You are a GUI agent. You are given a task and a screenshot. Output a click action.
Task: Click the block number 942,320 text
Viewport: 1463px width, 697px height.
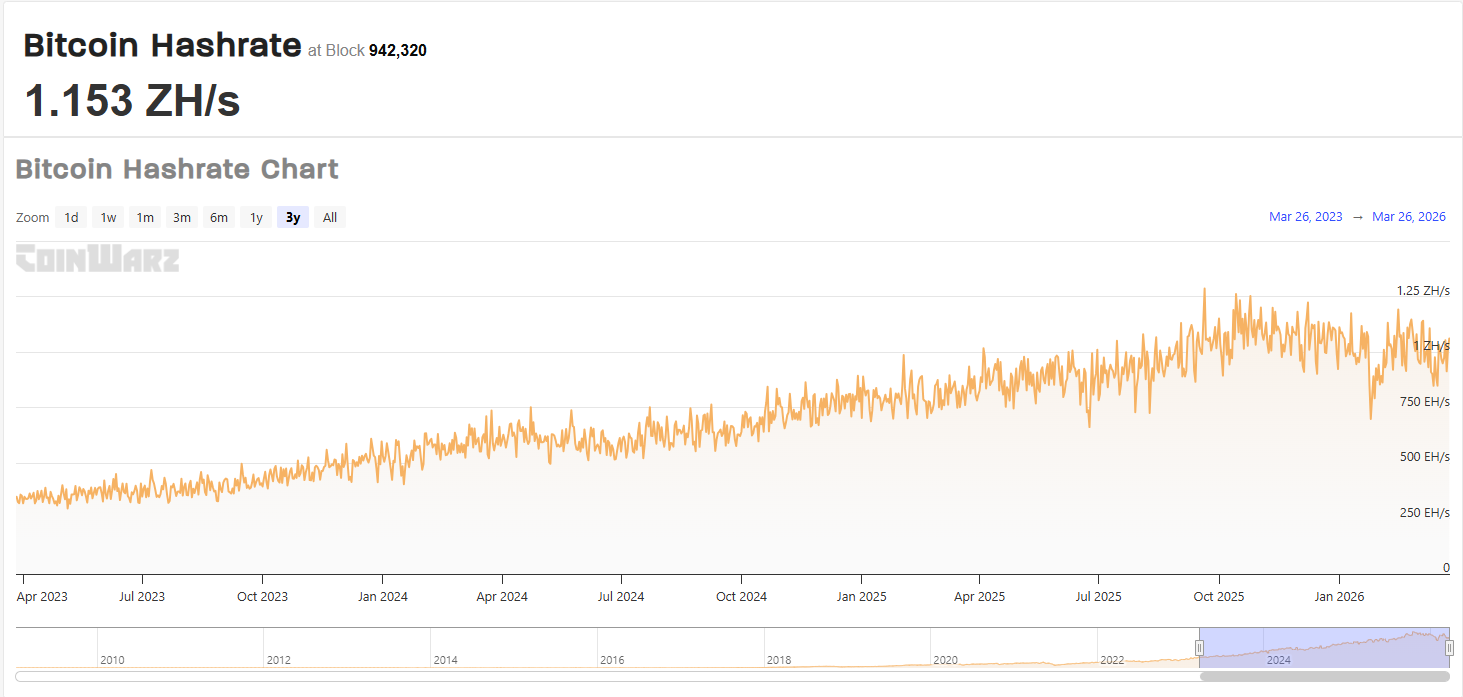397,50
